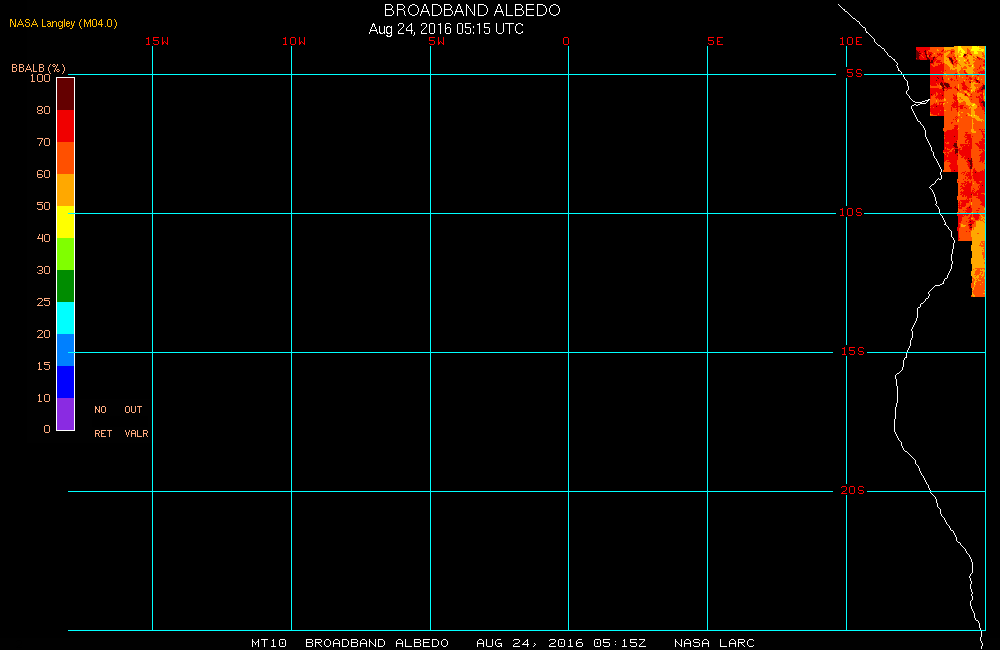This screenshot has height=650, width=1000.
Task: Click the 'NO' legend label
Action: click(100, 410)
